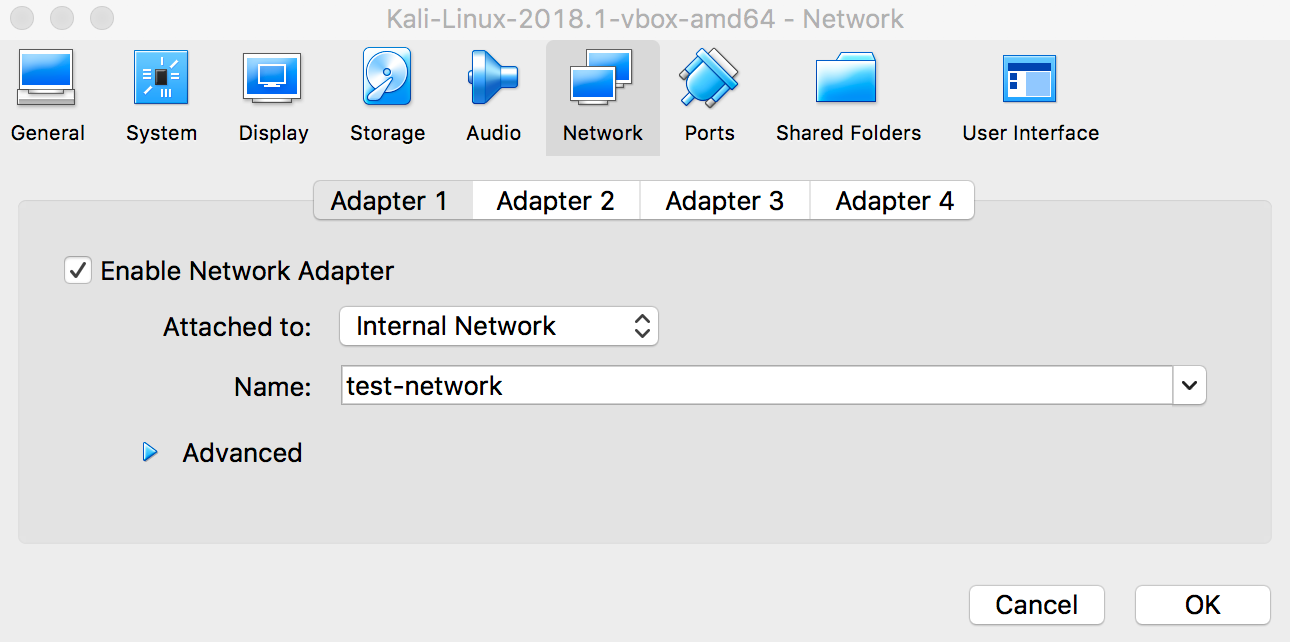Viewport: 1290px width, 642px height.
Task: Select the Adapter 1 tab
Action: (389, 201)
